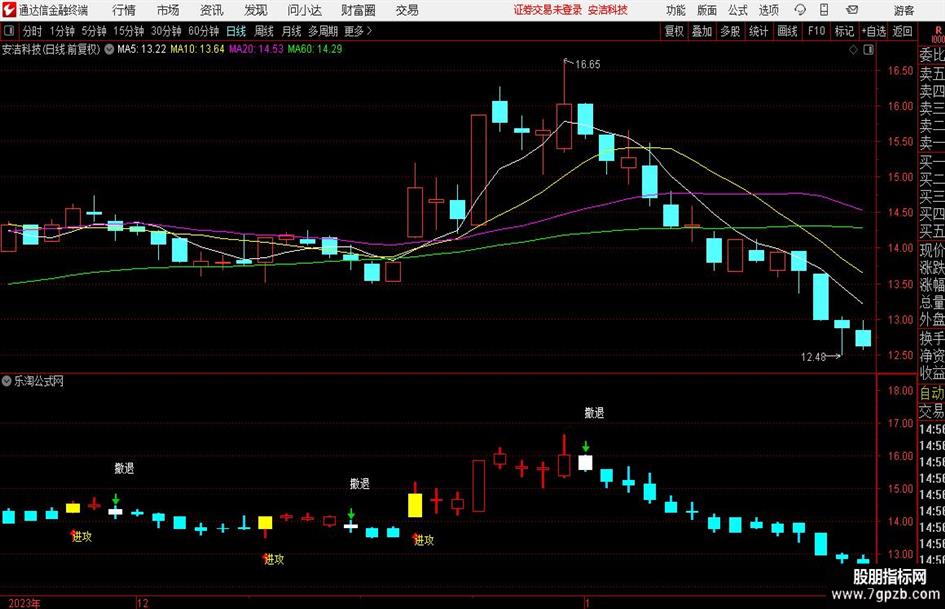Click the 委比 row in the right panel

932,55
